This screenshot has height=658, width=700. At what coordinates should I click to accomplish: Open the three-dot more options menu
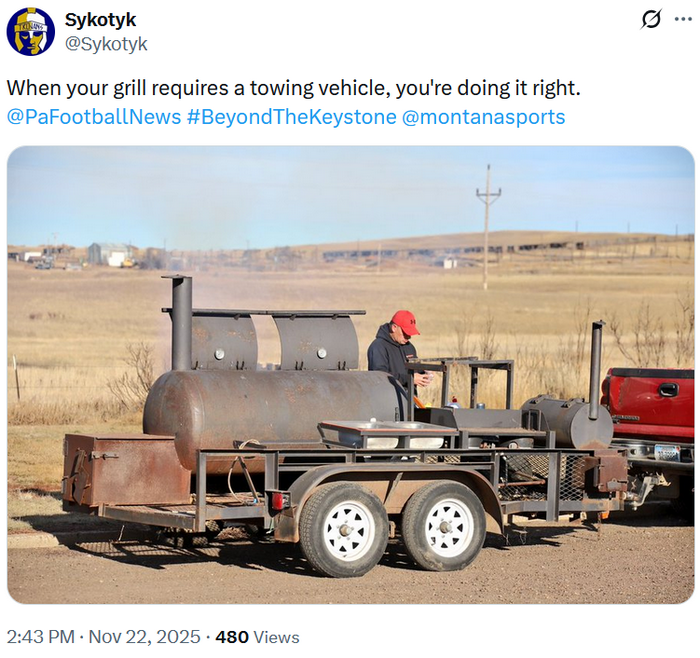pos(683,20)
